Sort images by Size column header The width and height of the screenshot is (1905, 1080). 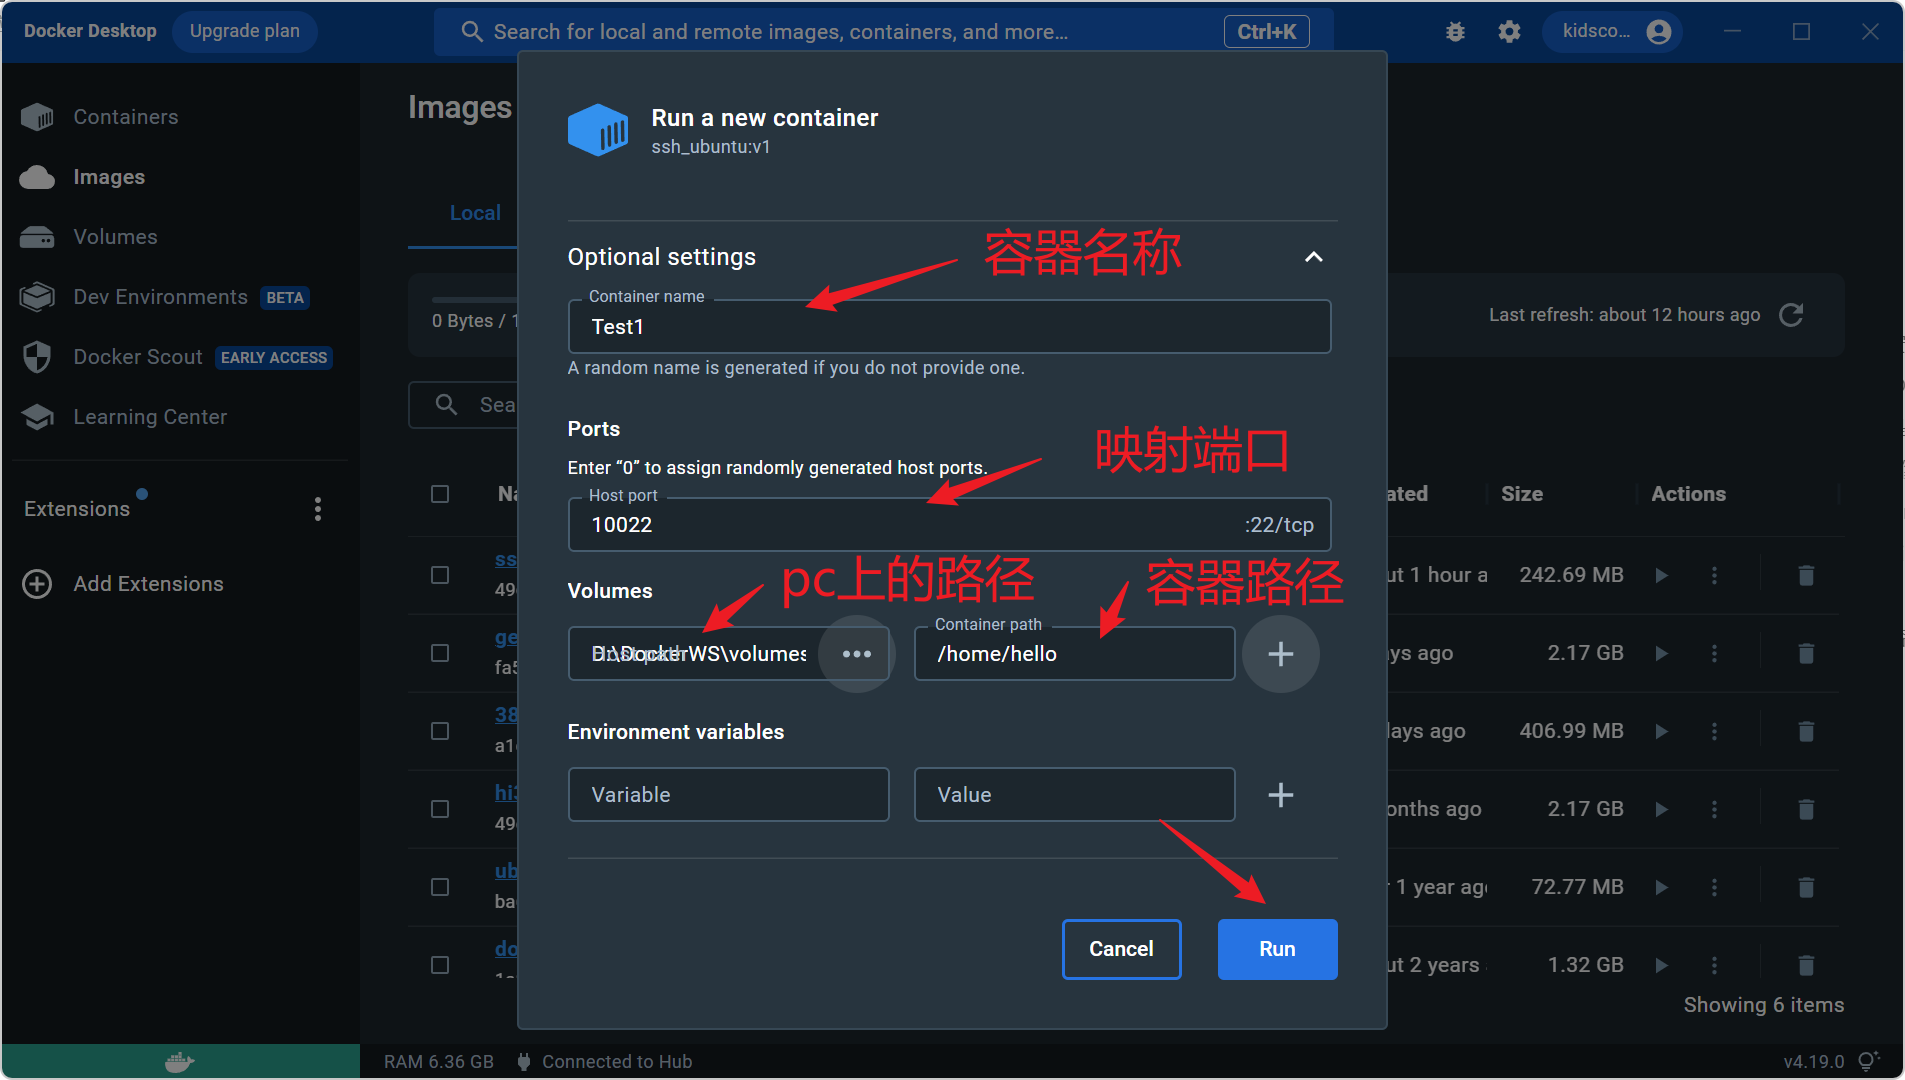tap(1521, 494)
